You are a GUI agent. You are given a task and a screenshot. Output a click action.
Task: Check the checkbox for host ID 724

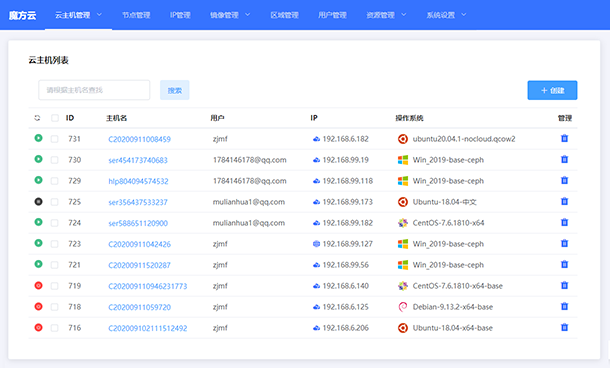54,223
